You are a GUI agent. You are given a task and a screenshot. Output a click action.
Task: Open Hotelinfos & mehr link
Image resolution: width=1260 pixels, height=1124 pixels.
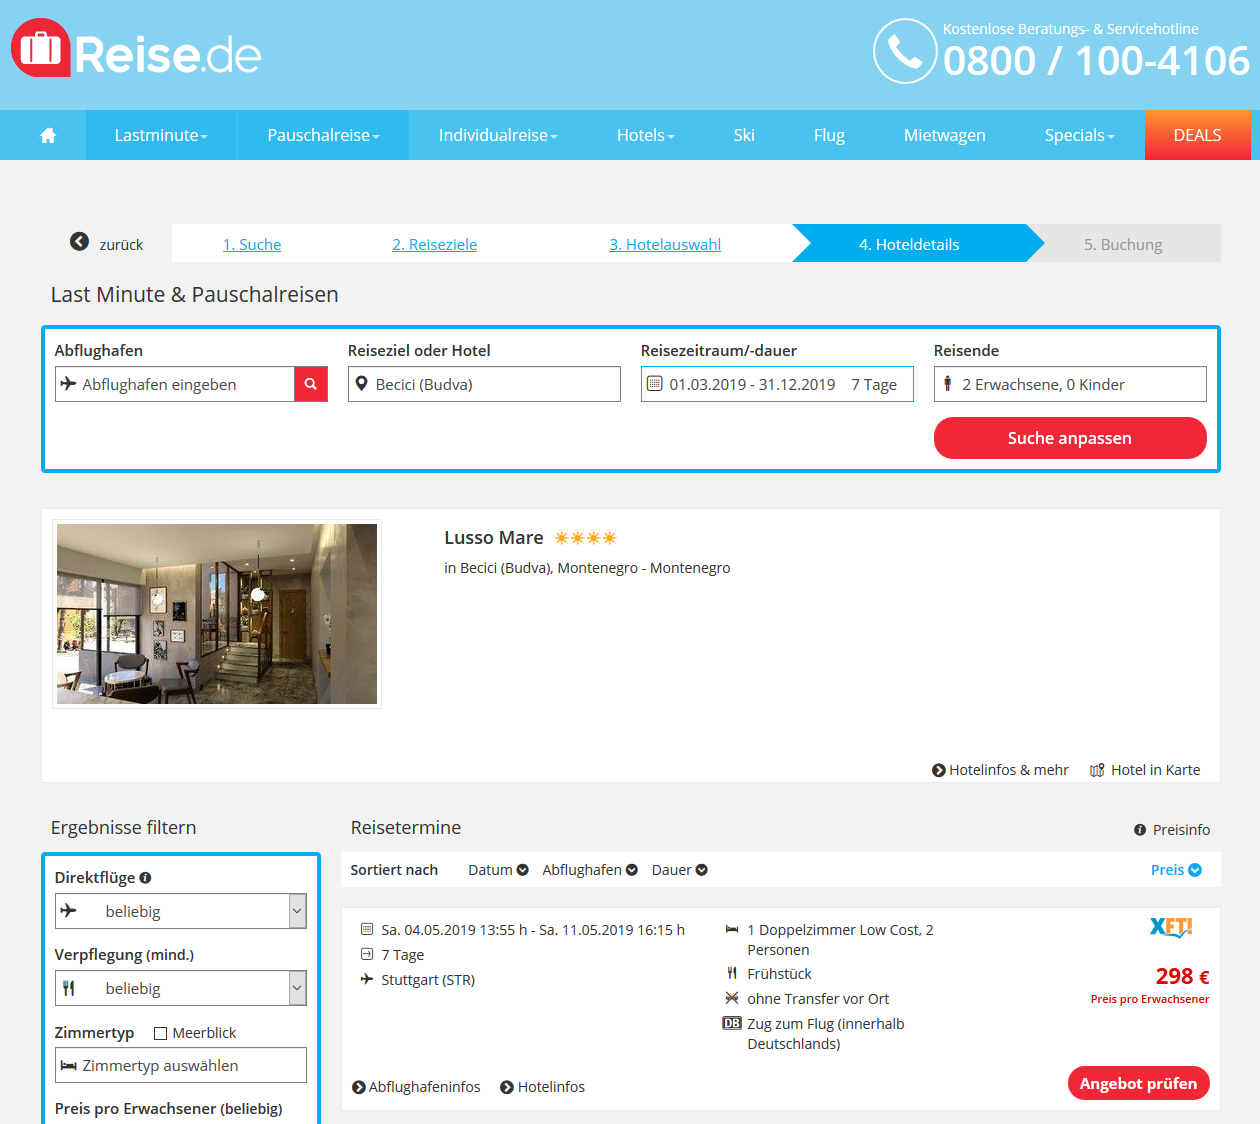(x=1000, y=770)
